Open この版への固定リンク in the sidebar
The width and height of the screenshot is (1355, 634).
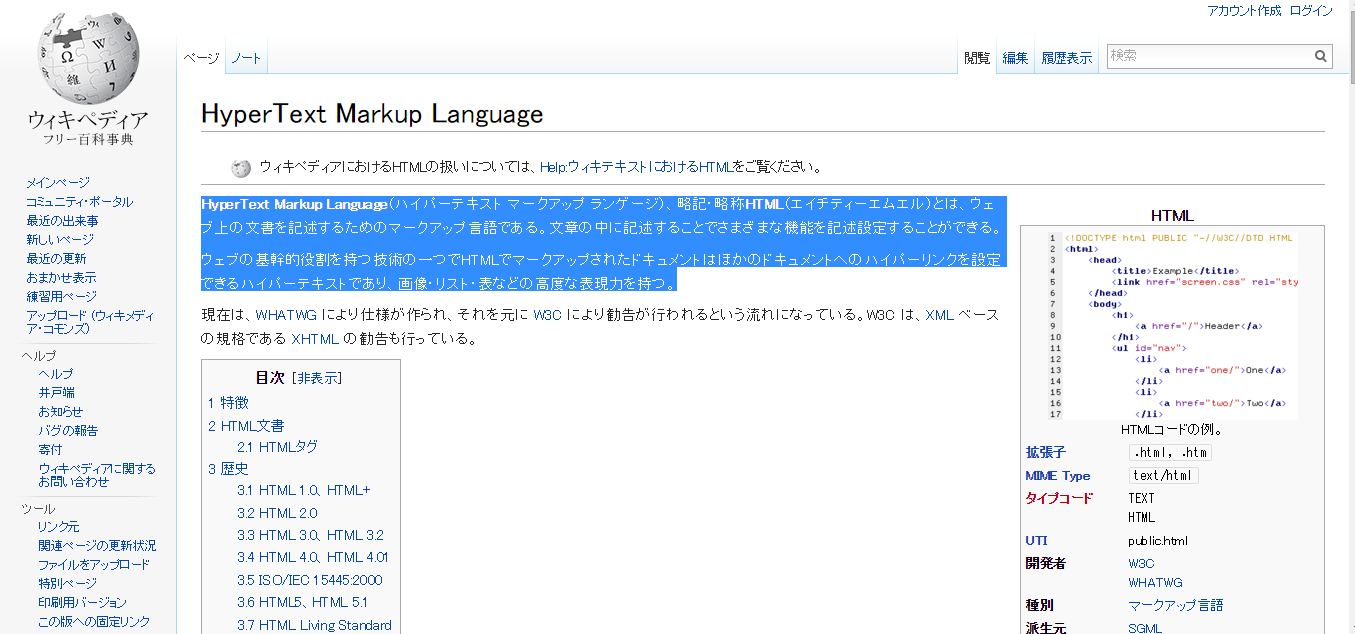[94, 621]
